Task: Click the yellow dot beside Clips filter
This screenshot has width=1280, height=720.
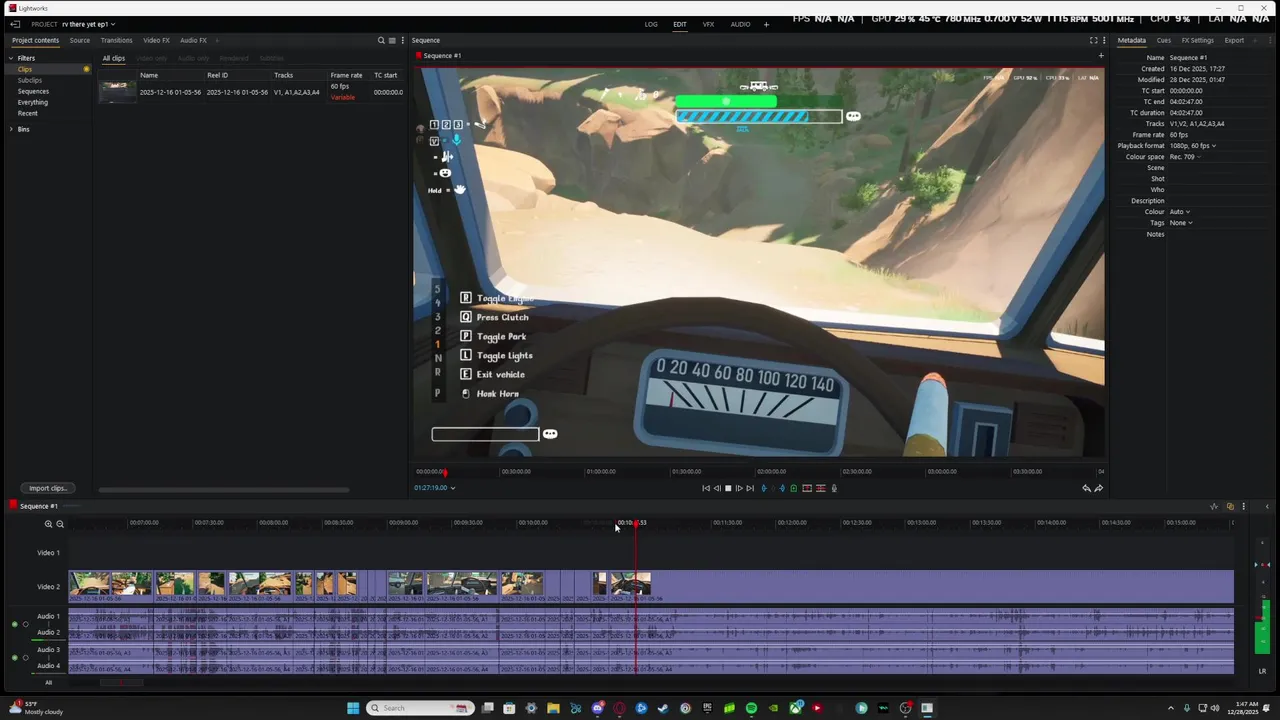Action: click(x=87, y=69)
